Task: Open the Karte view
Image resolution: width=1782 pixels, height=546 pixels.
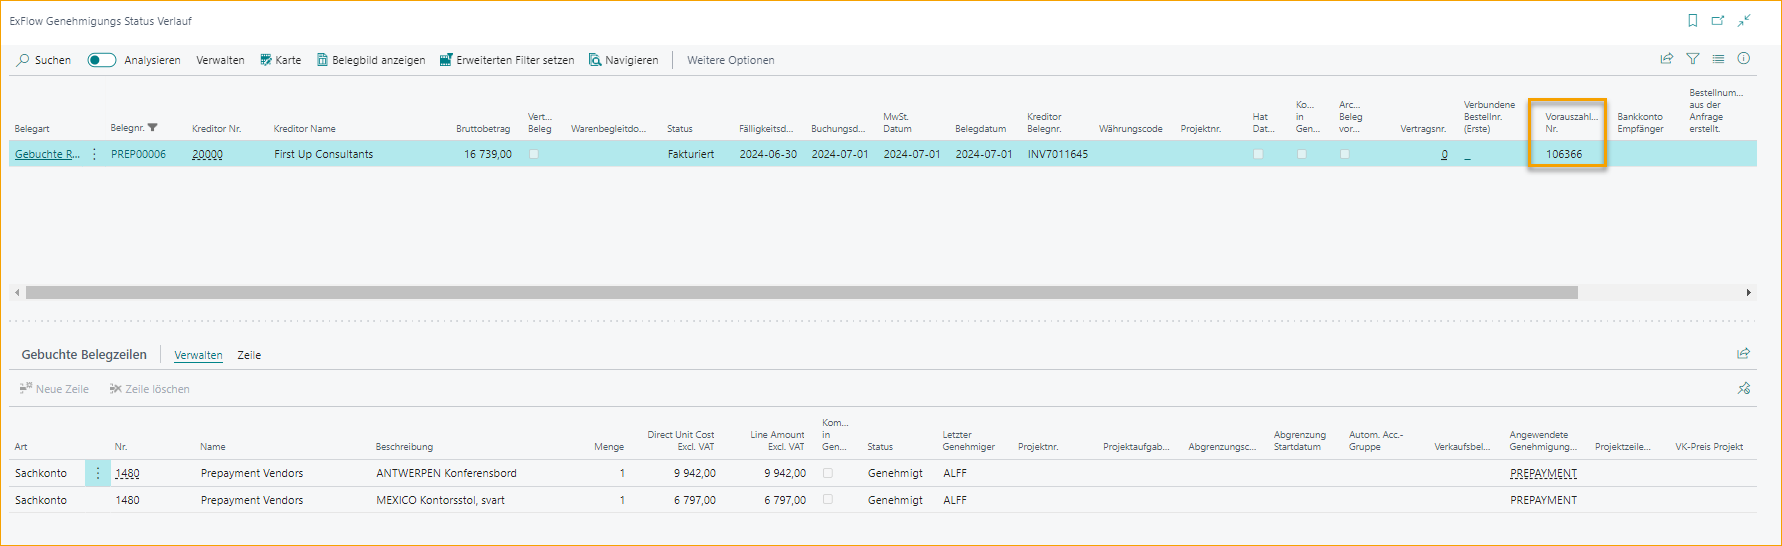Action: coord(280,60)
